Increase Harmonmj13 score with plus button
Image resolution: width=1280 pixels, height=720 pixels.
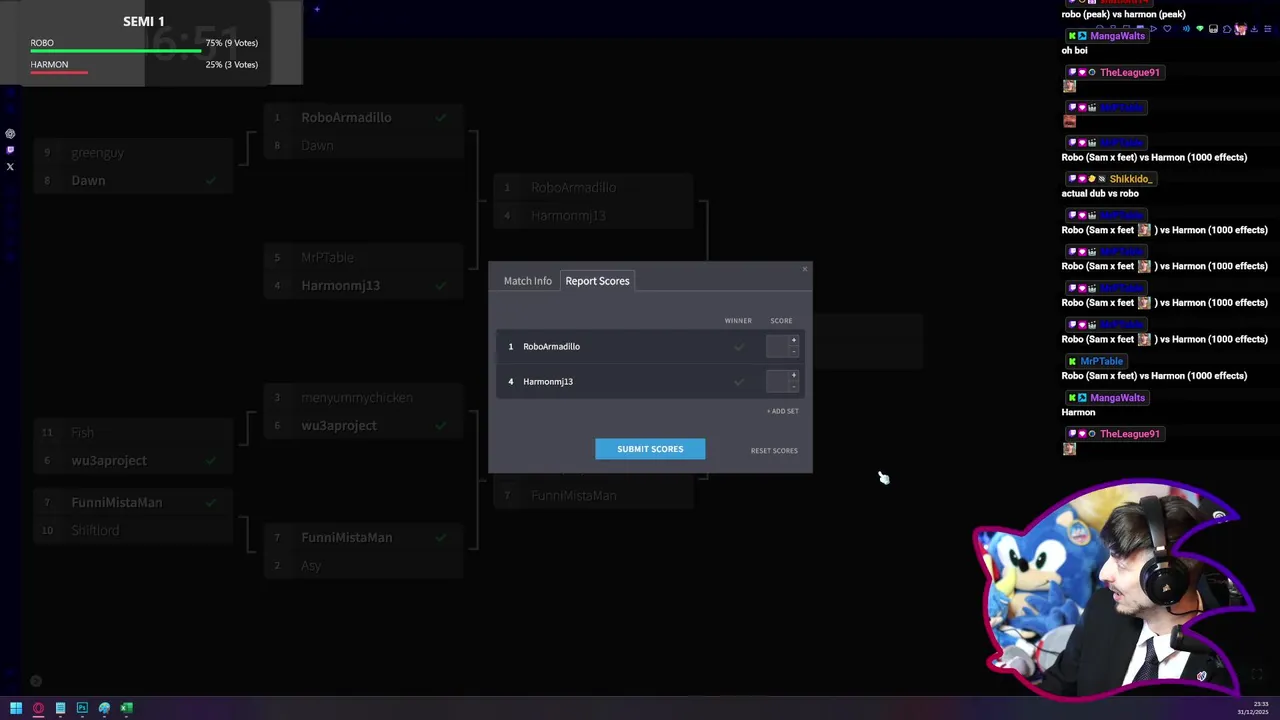click(794, 376)
